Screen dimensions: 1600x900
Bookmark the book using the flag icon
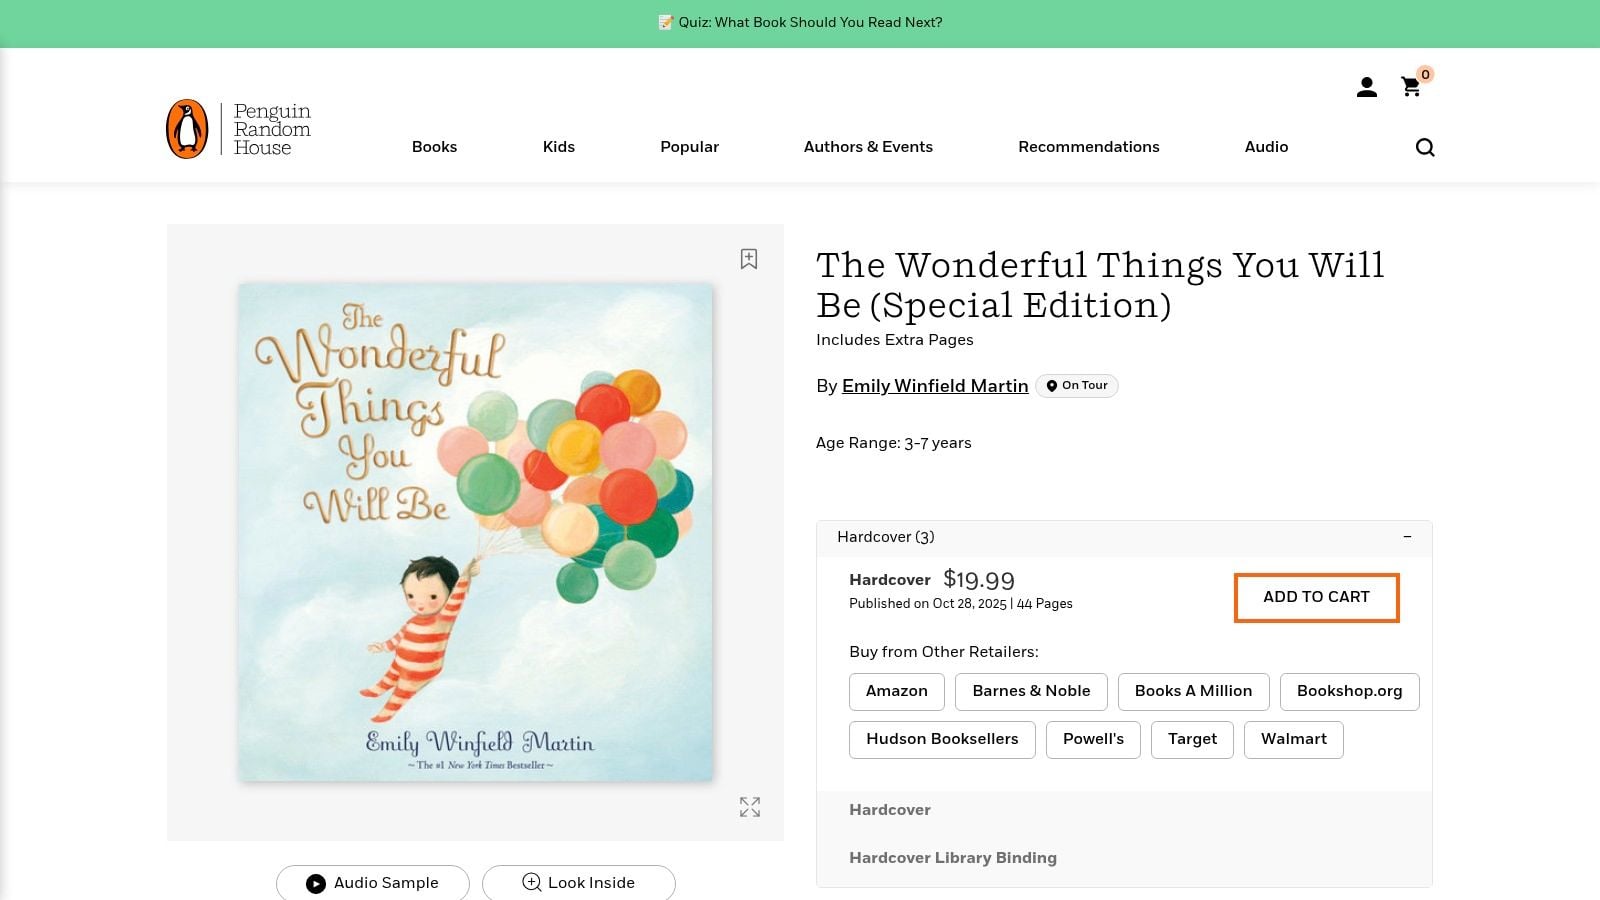coord(749,259)
